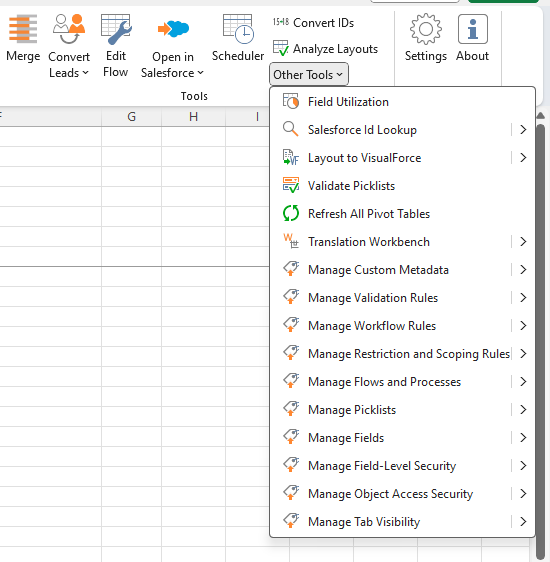Expand the Salesforce Id Lookup submenu arrow
This screenshot has height=562, width=550.
pos(523,129)
